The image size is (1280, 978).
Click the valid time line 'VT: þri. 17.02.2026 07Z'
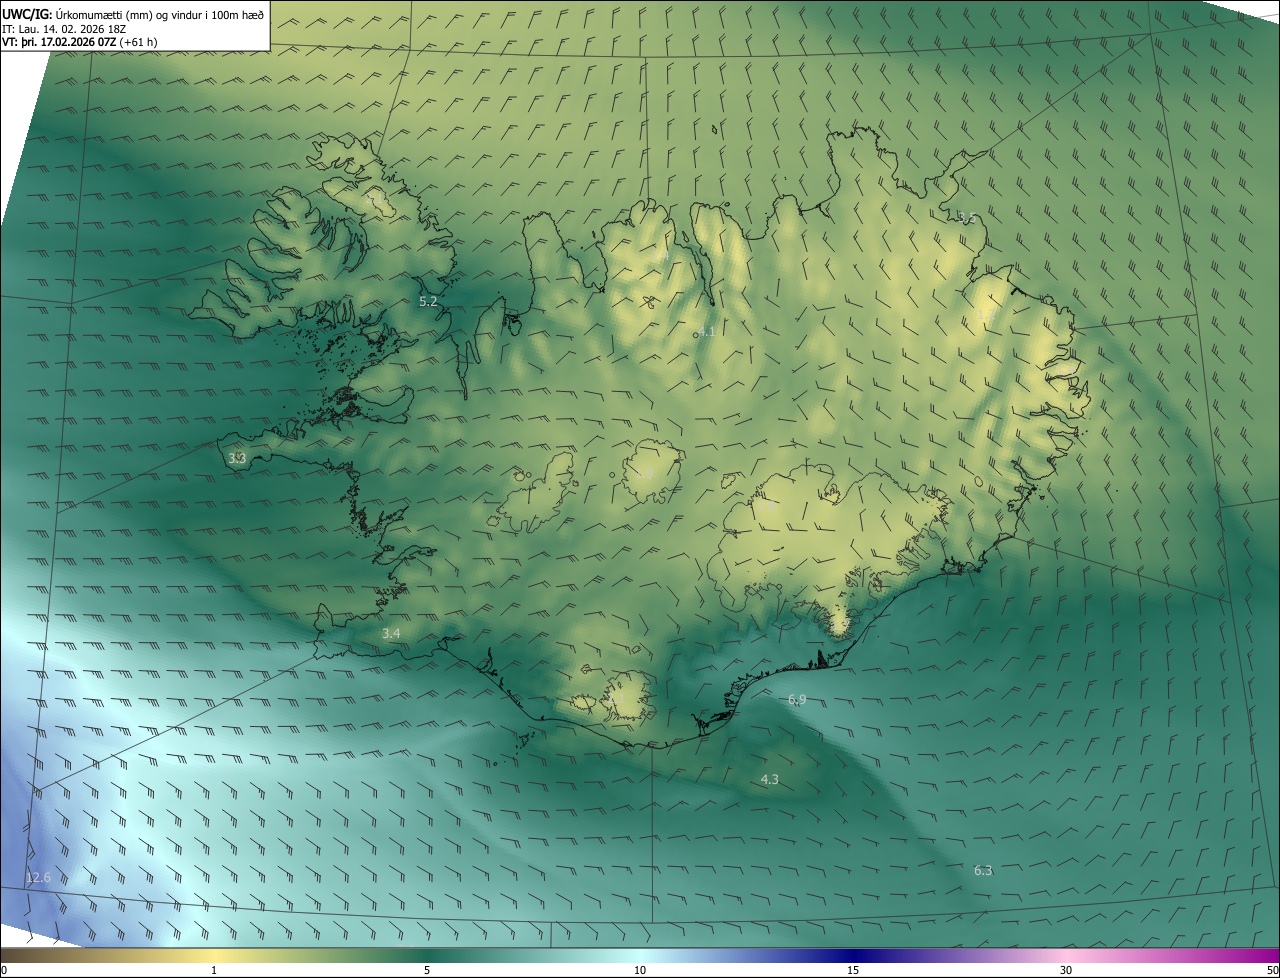(59, 42)
